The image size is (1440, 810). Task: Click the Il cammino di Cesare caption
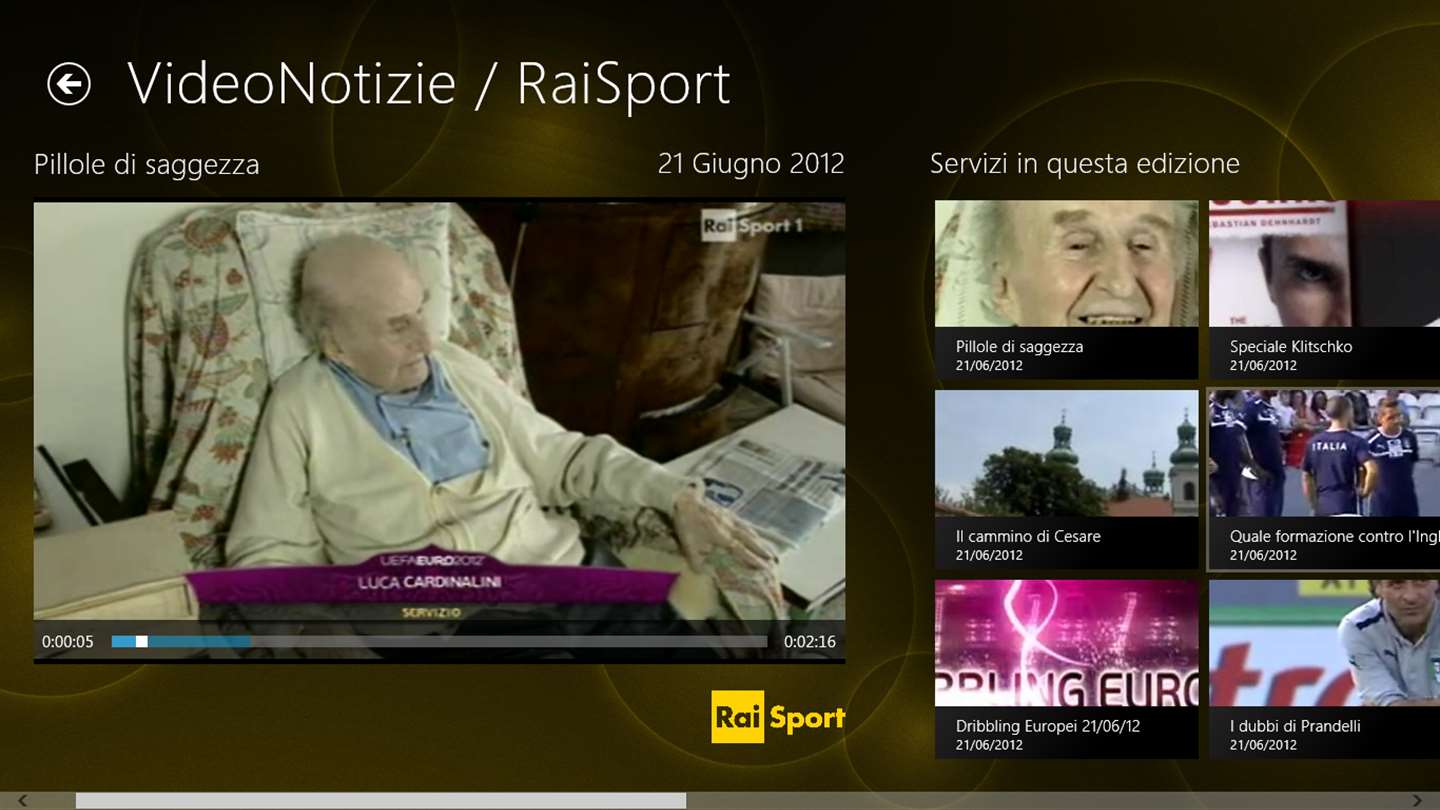(x=1028, y=536)
